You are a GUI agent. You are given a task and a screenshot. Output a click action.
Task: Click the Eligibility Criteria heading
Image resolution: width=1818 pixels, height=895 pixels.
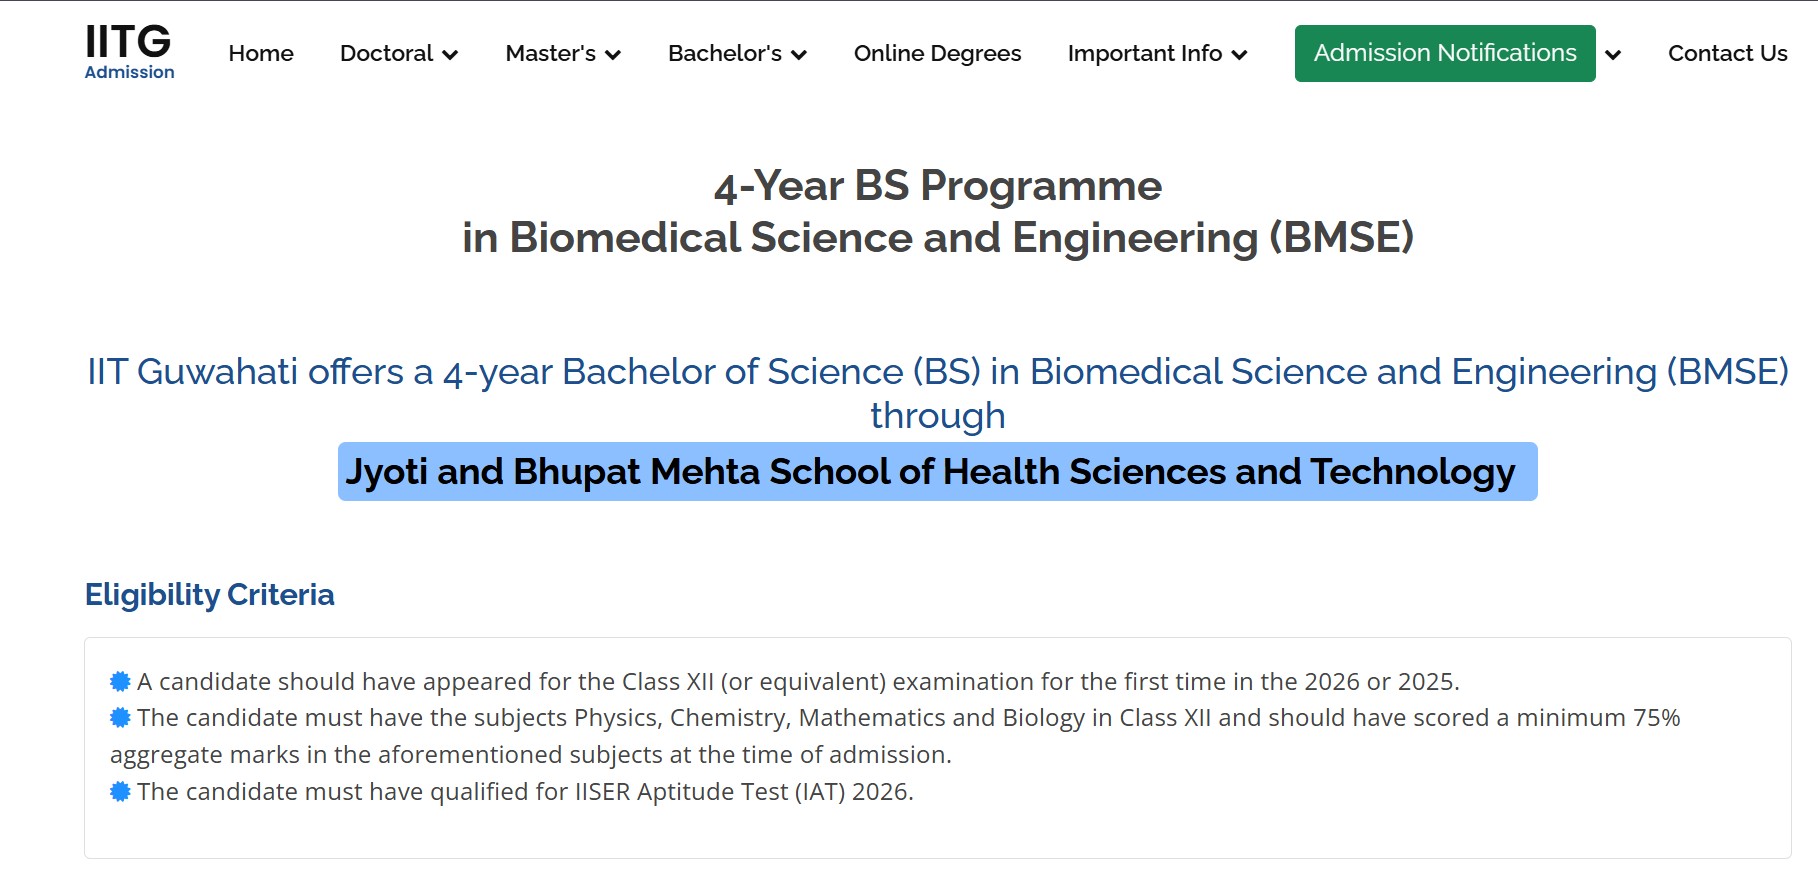(x=209, y=595)
